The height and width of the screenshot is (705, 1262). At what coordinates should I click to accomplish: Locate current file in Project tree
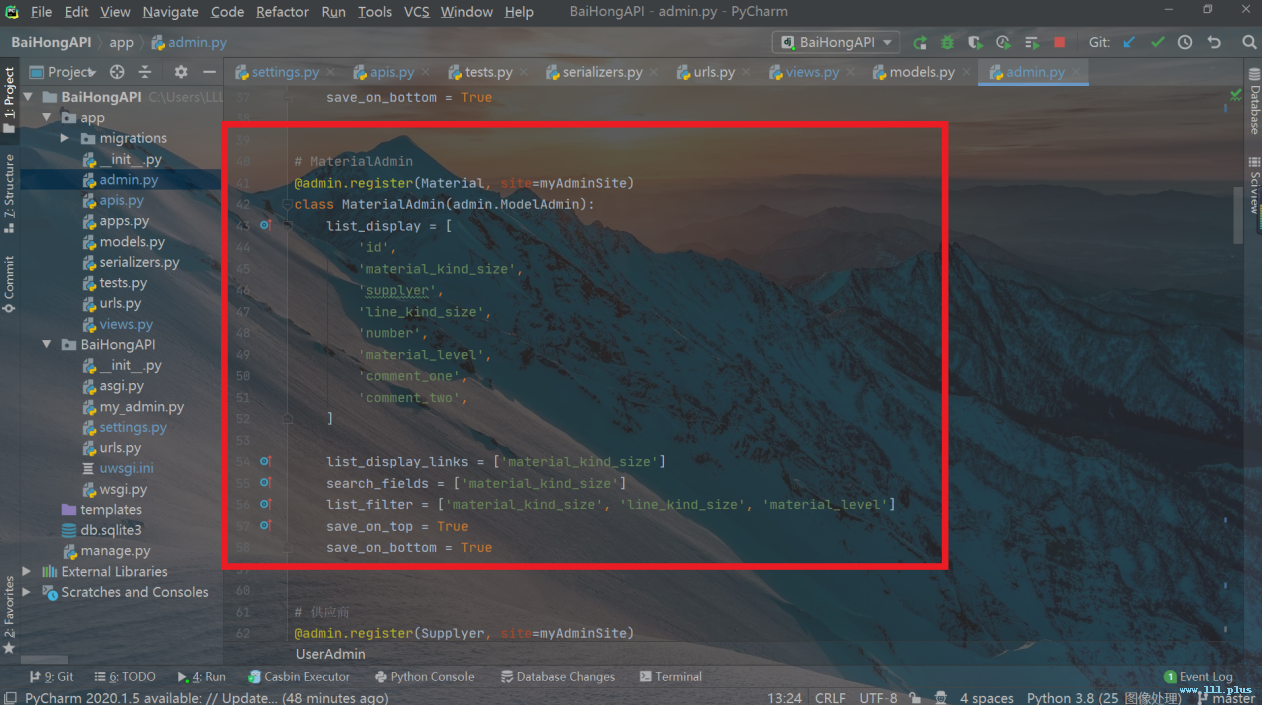[117, 72]
